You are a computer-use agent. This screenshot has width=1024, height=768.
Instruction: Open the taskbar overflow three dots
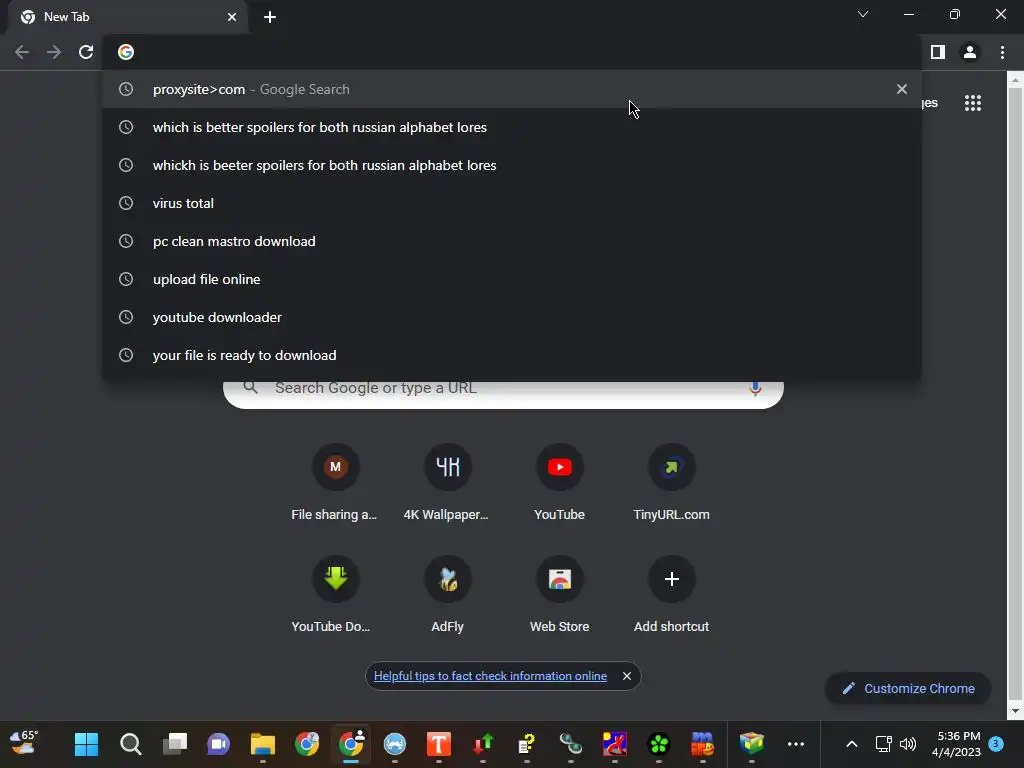[x=795, y=744]
